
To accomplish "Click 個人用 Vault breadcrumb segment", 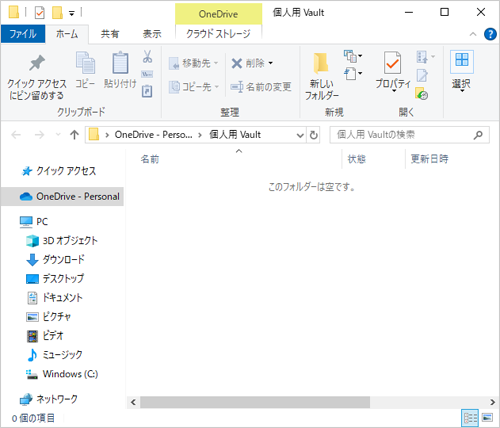I will pos(235,135).
